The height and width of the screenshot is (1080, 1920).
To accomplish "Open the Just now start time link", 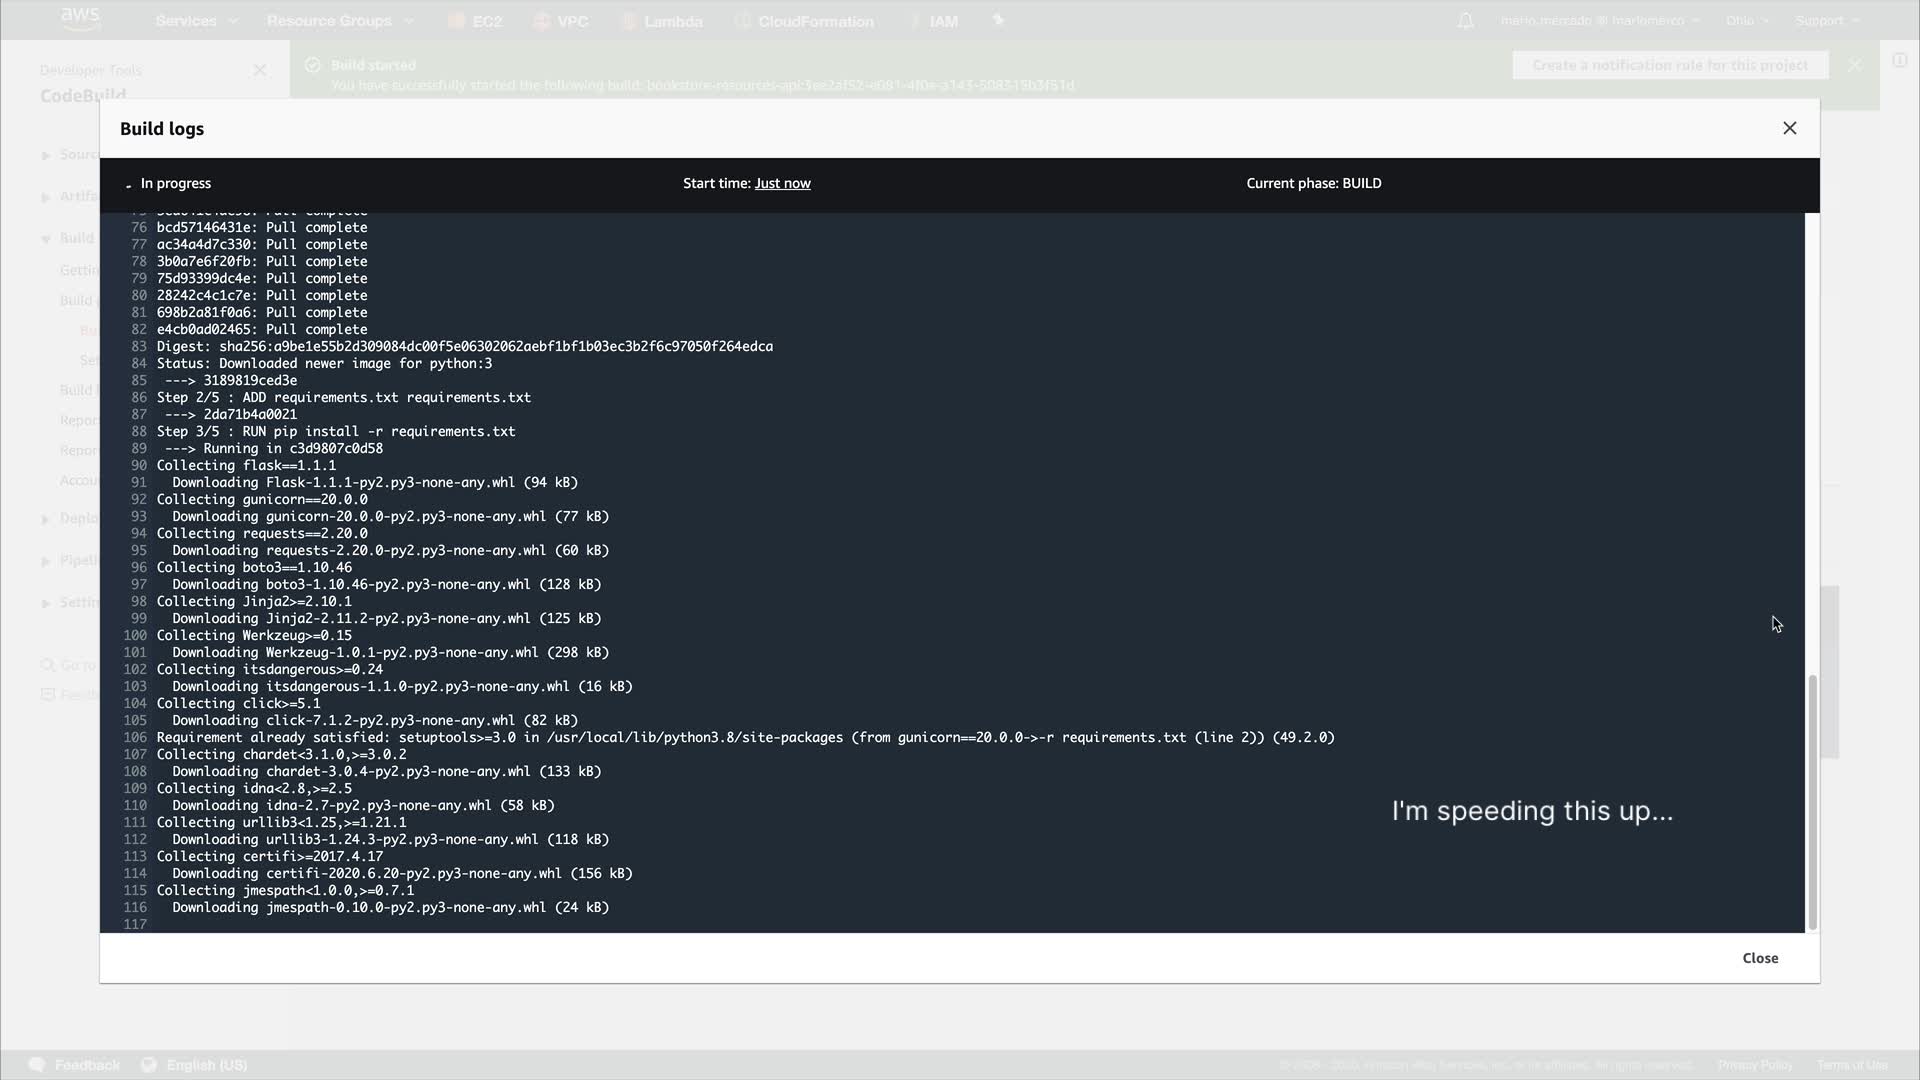I will click(x=782, y=183).
